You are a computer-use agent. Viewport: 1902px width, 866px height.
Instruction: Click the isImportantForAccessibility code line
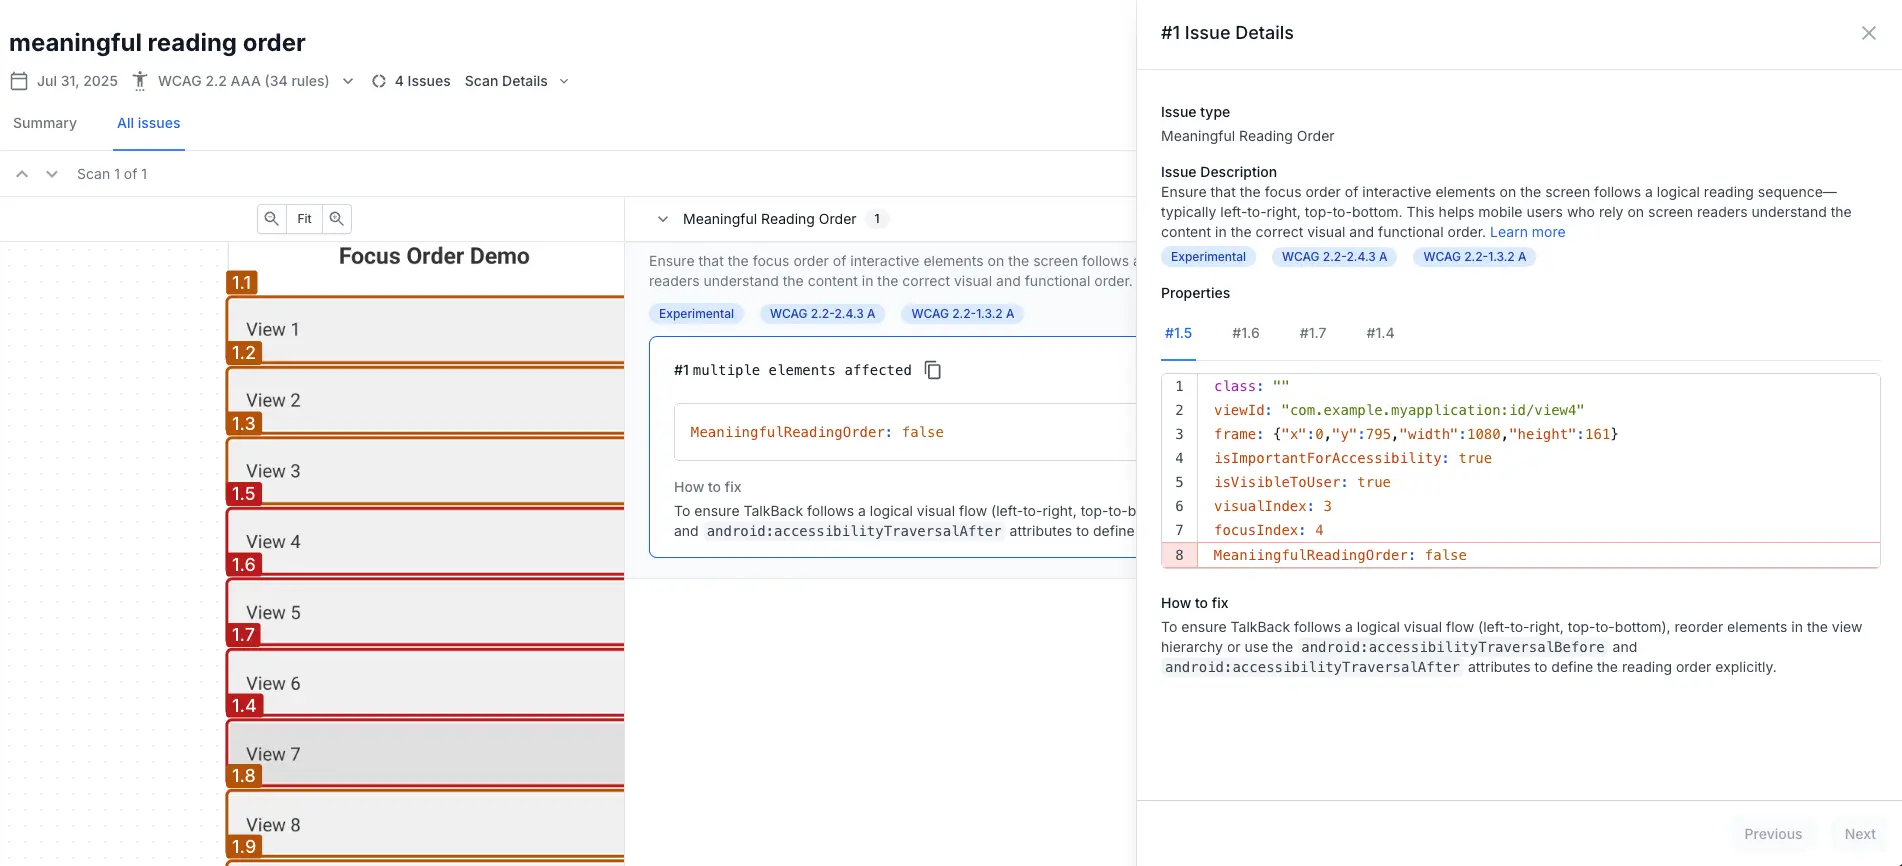pyautogui.click(x=1520, y=458)
